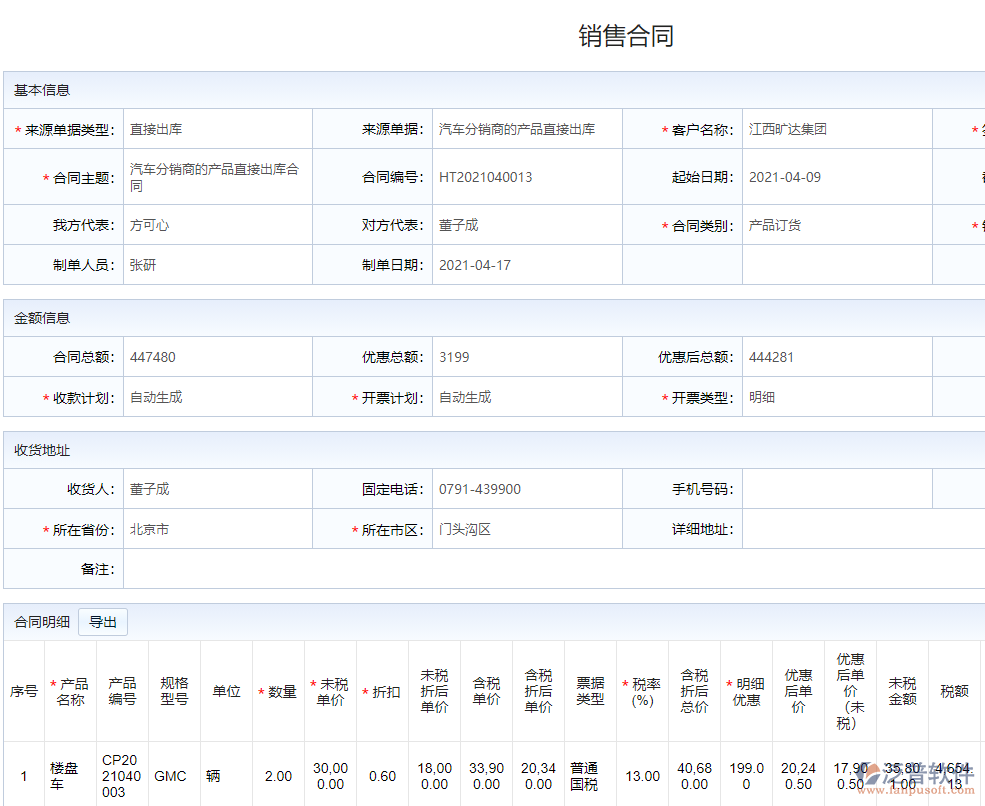Select the 所在市区 field showing 门头沟区

[x=526, y=529]
